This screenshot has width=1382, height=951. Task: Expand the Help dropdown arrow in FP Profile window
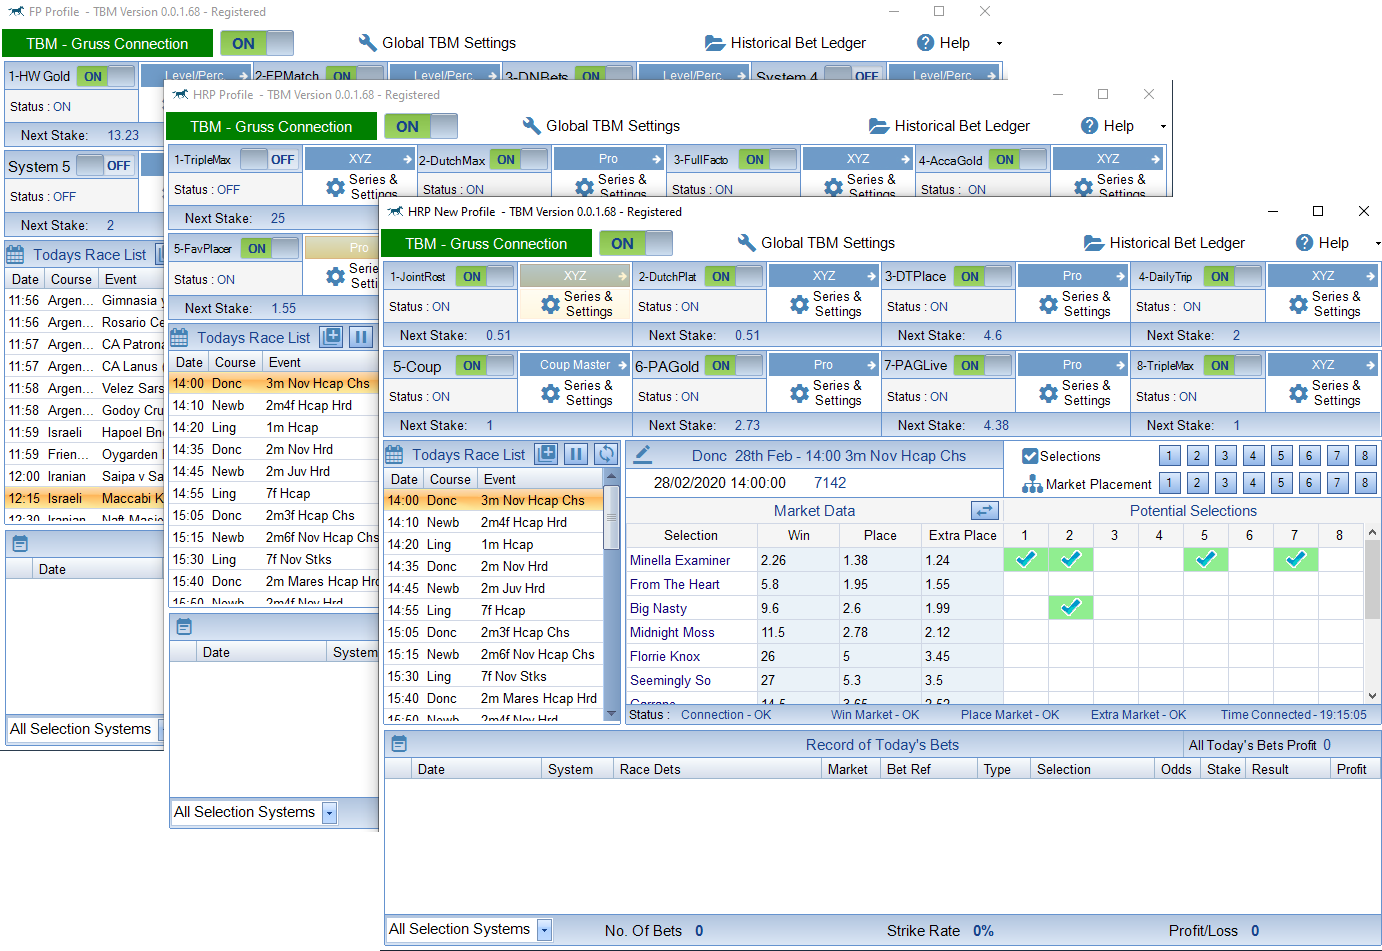[999, 43]
